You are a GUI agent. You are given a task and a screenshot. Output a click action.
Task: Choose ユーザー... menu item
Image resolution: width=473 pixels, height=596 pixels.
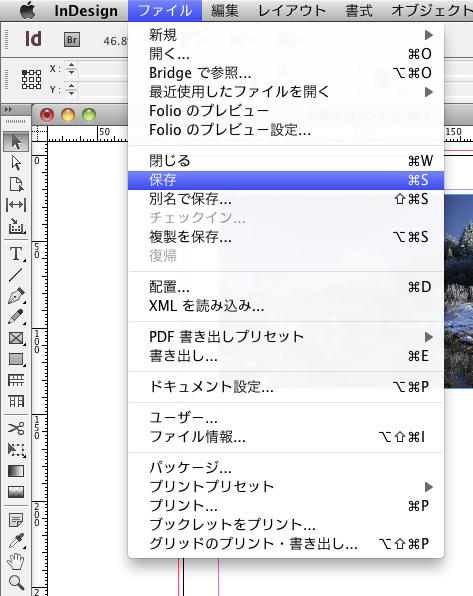coord(286,418)
